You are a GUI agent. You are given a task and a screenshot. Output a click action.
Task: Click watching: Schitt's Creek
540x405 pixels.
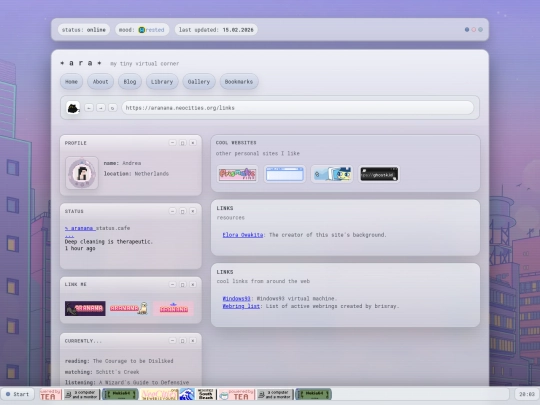[102, 372]
